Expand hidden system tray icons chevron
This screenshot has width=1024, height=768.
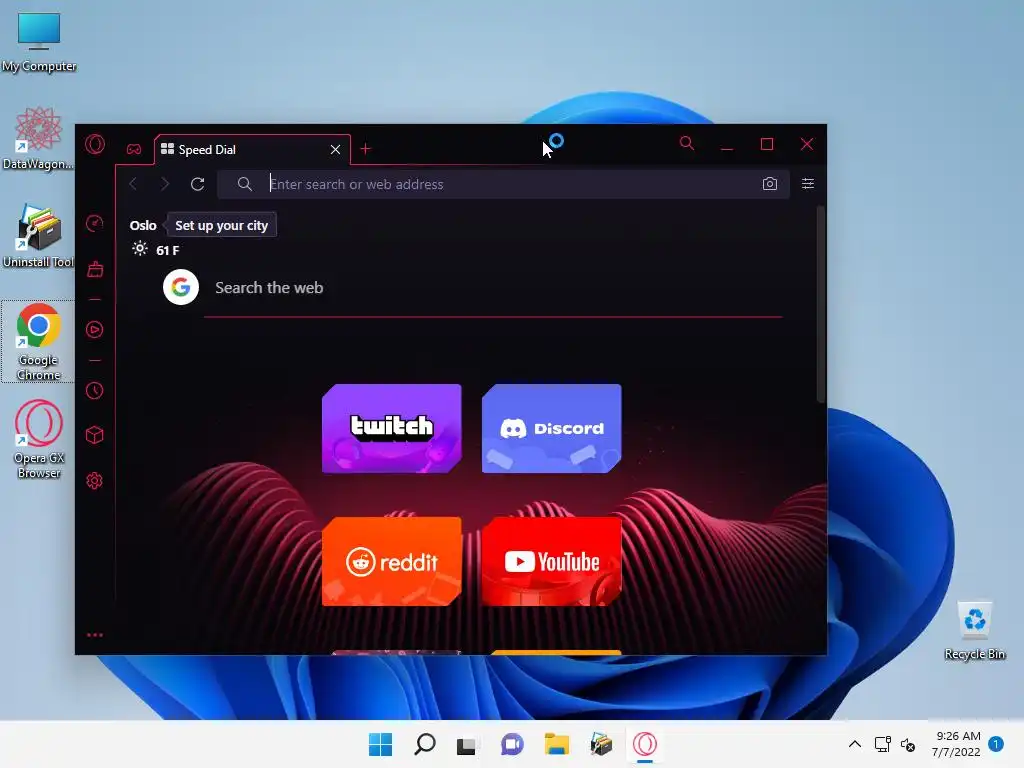[x=855, y=744]
